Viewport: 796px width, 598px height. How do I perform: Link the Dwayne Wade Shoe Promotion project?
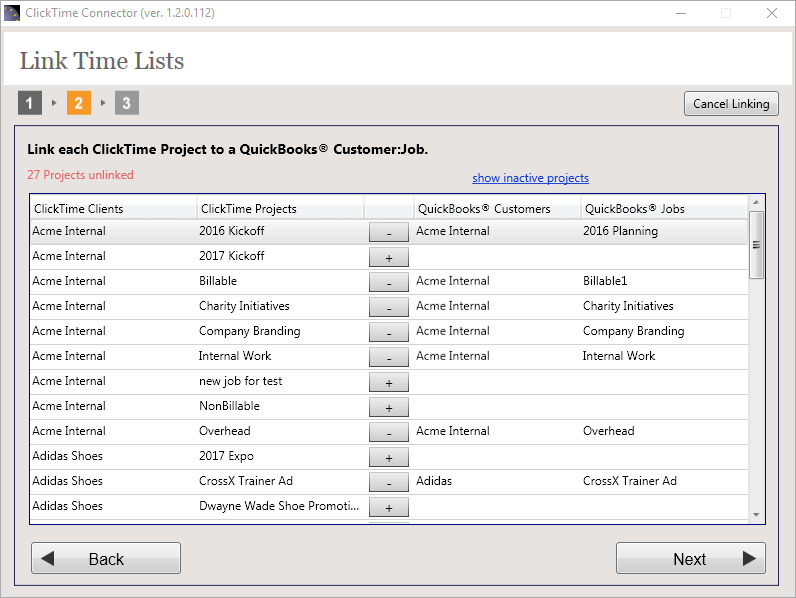click(388, 507)
